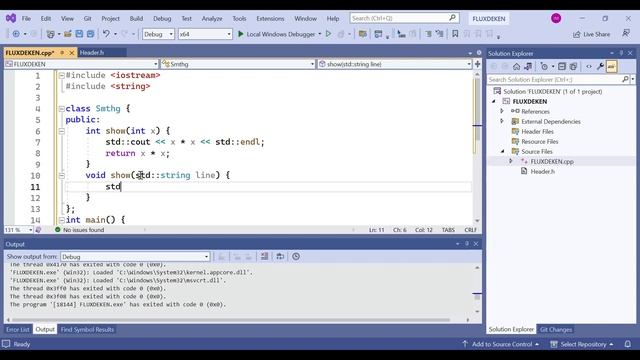Viewport: 640px width, 360px height.
Task: Click the editor settings gear above scrollbar
Action: [479, 53]
